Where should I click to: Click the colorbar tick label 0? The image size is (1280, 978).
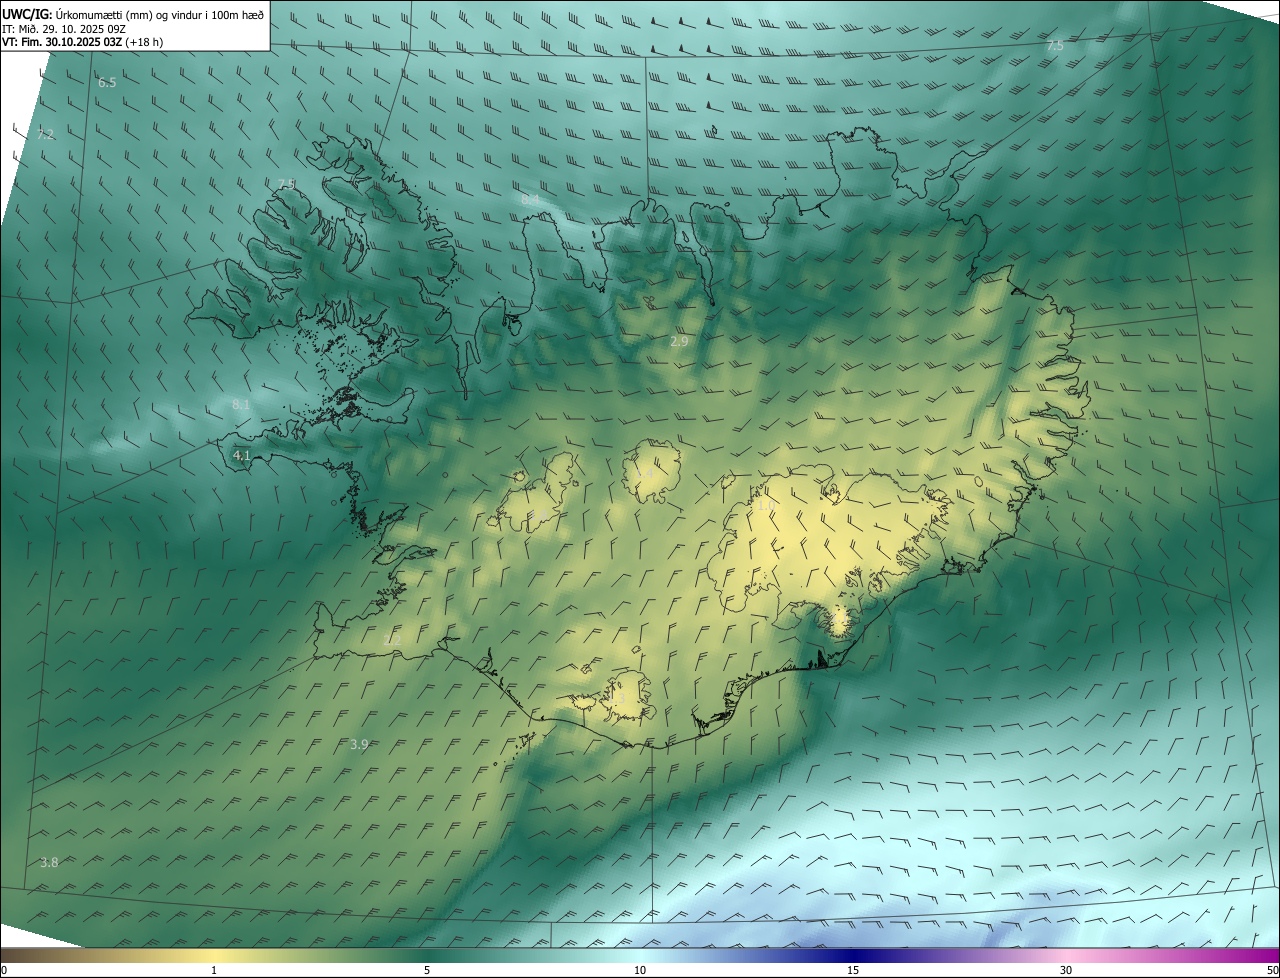point(4,970)
